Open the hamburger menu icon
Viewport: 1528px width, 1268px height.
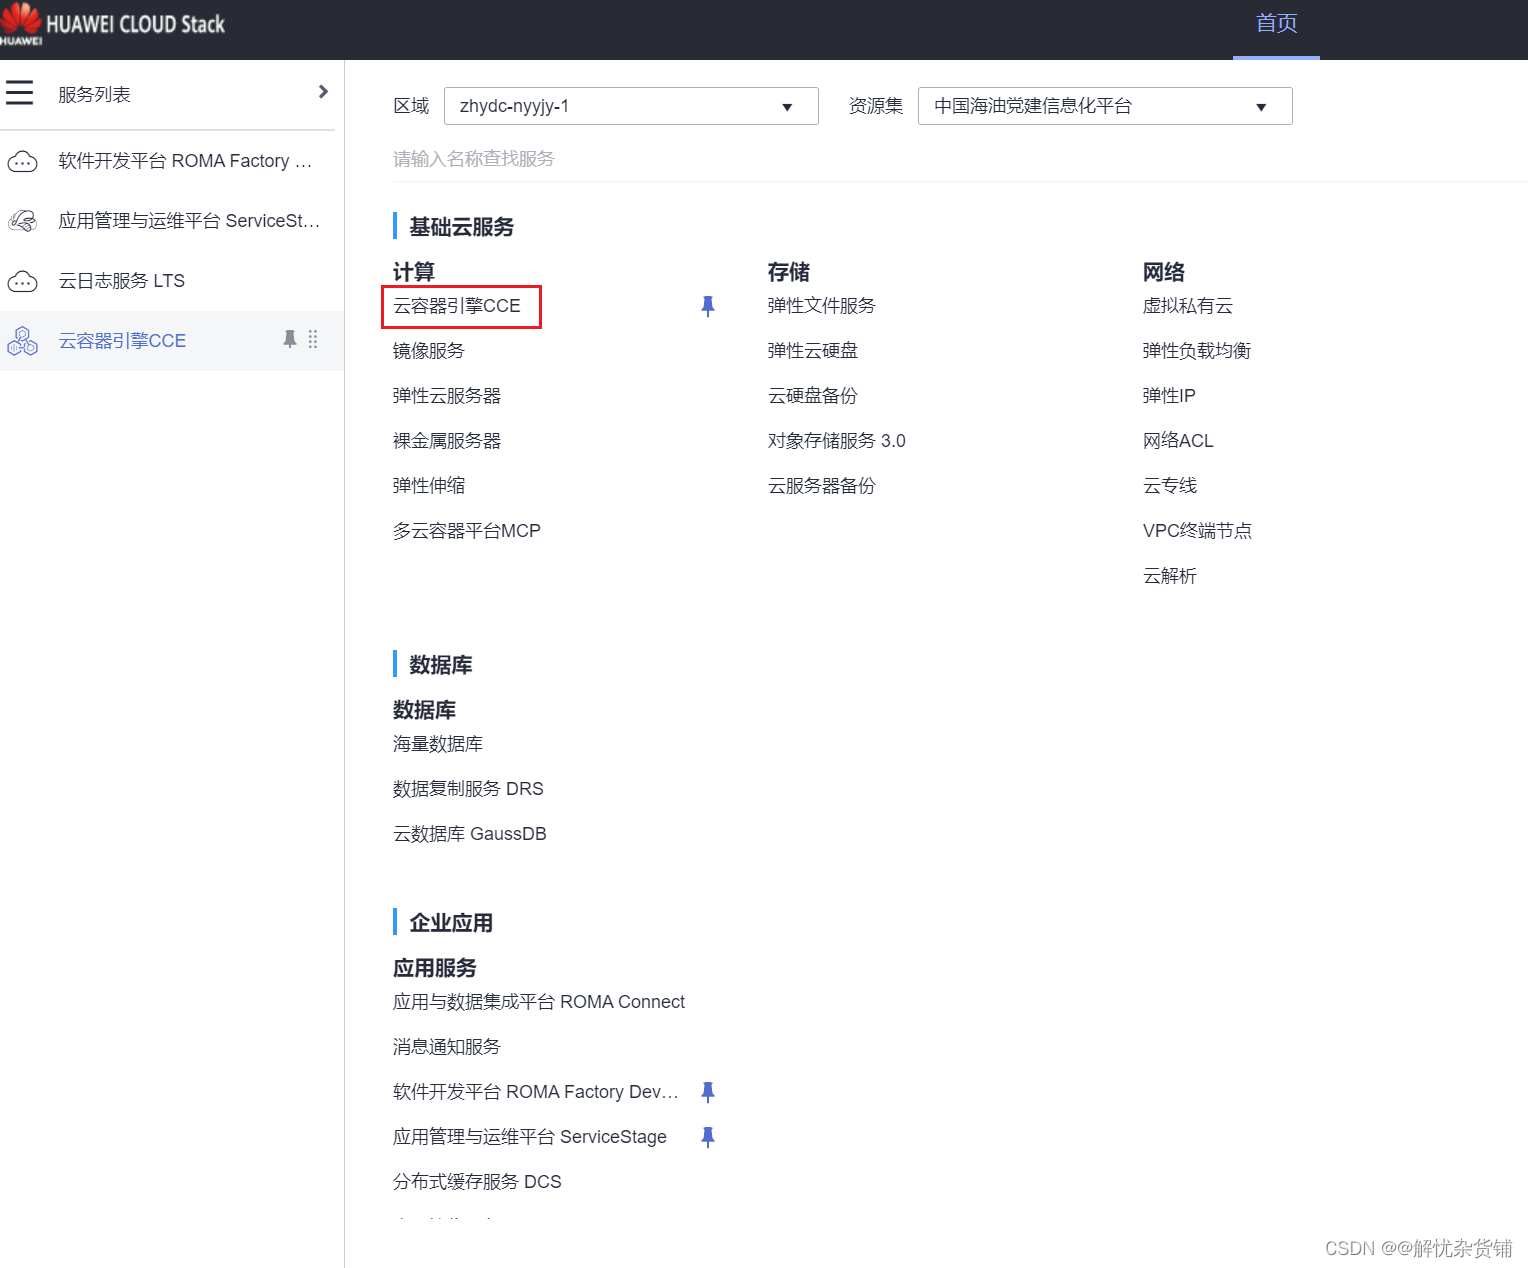tap(19, 93)
